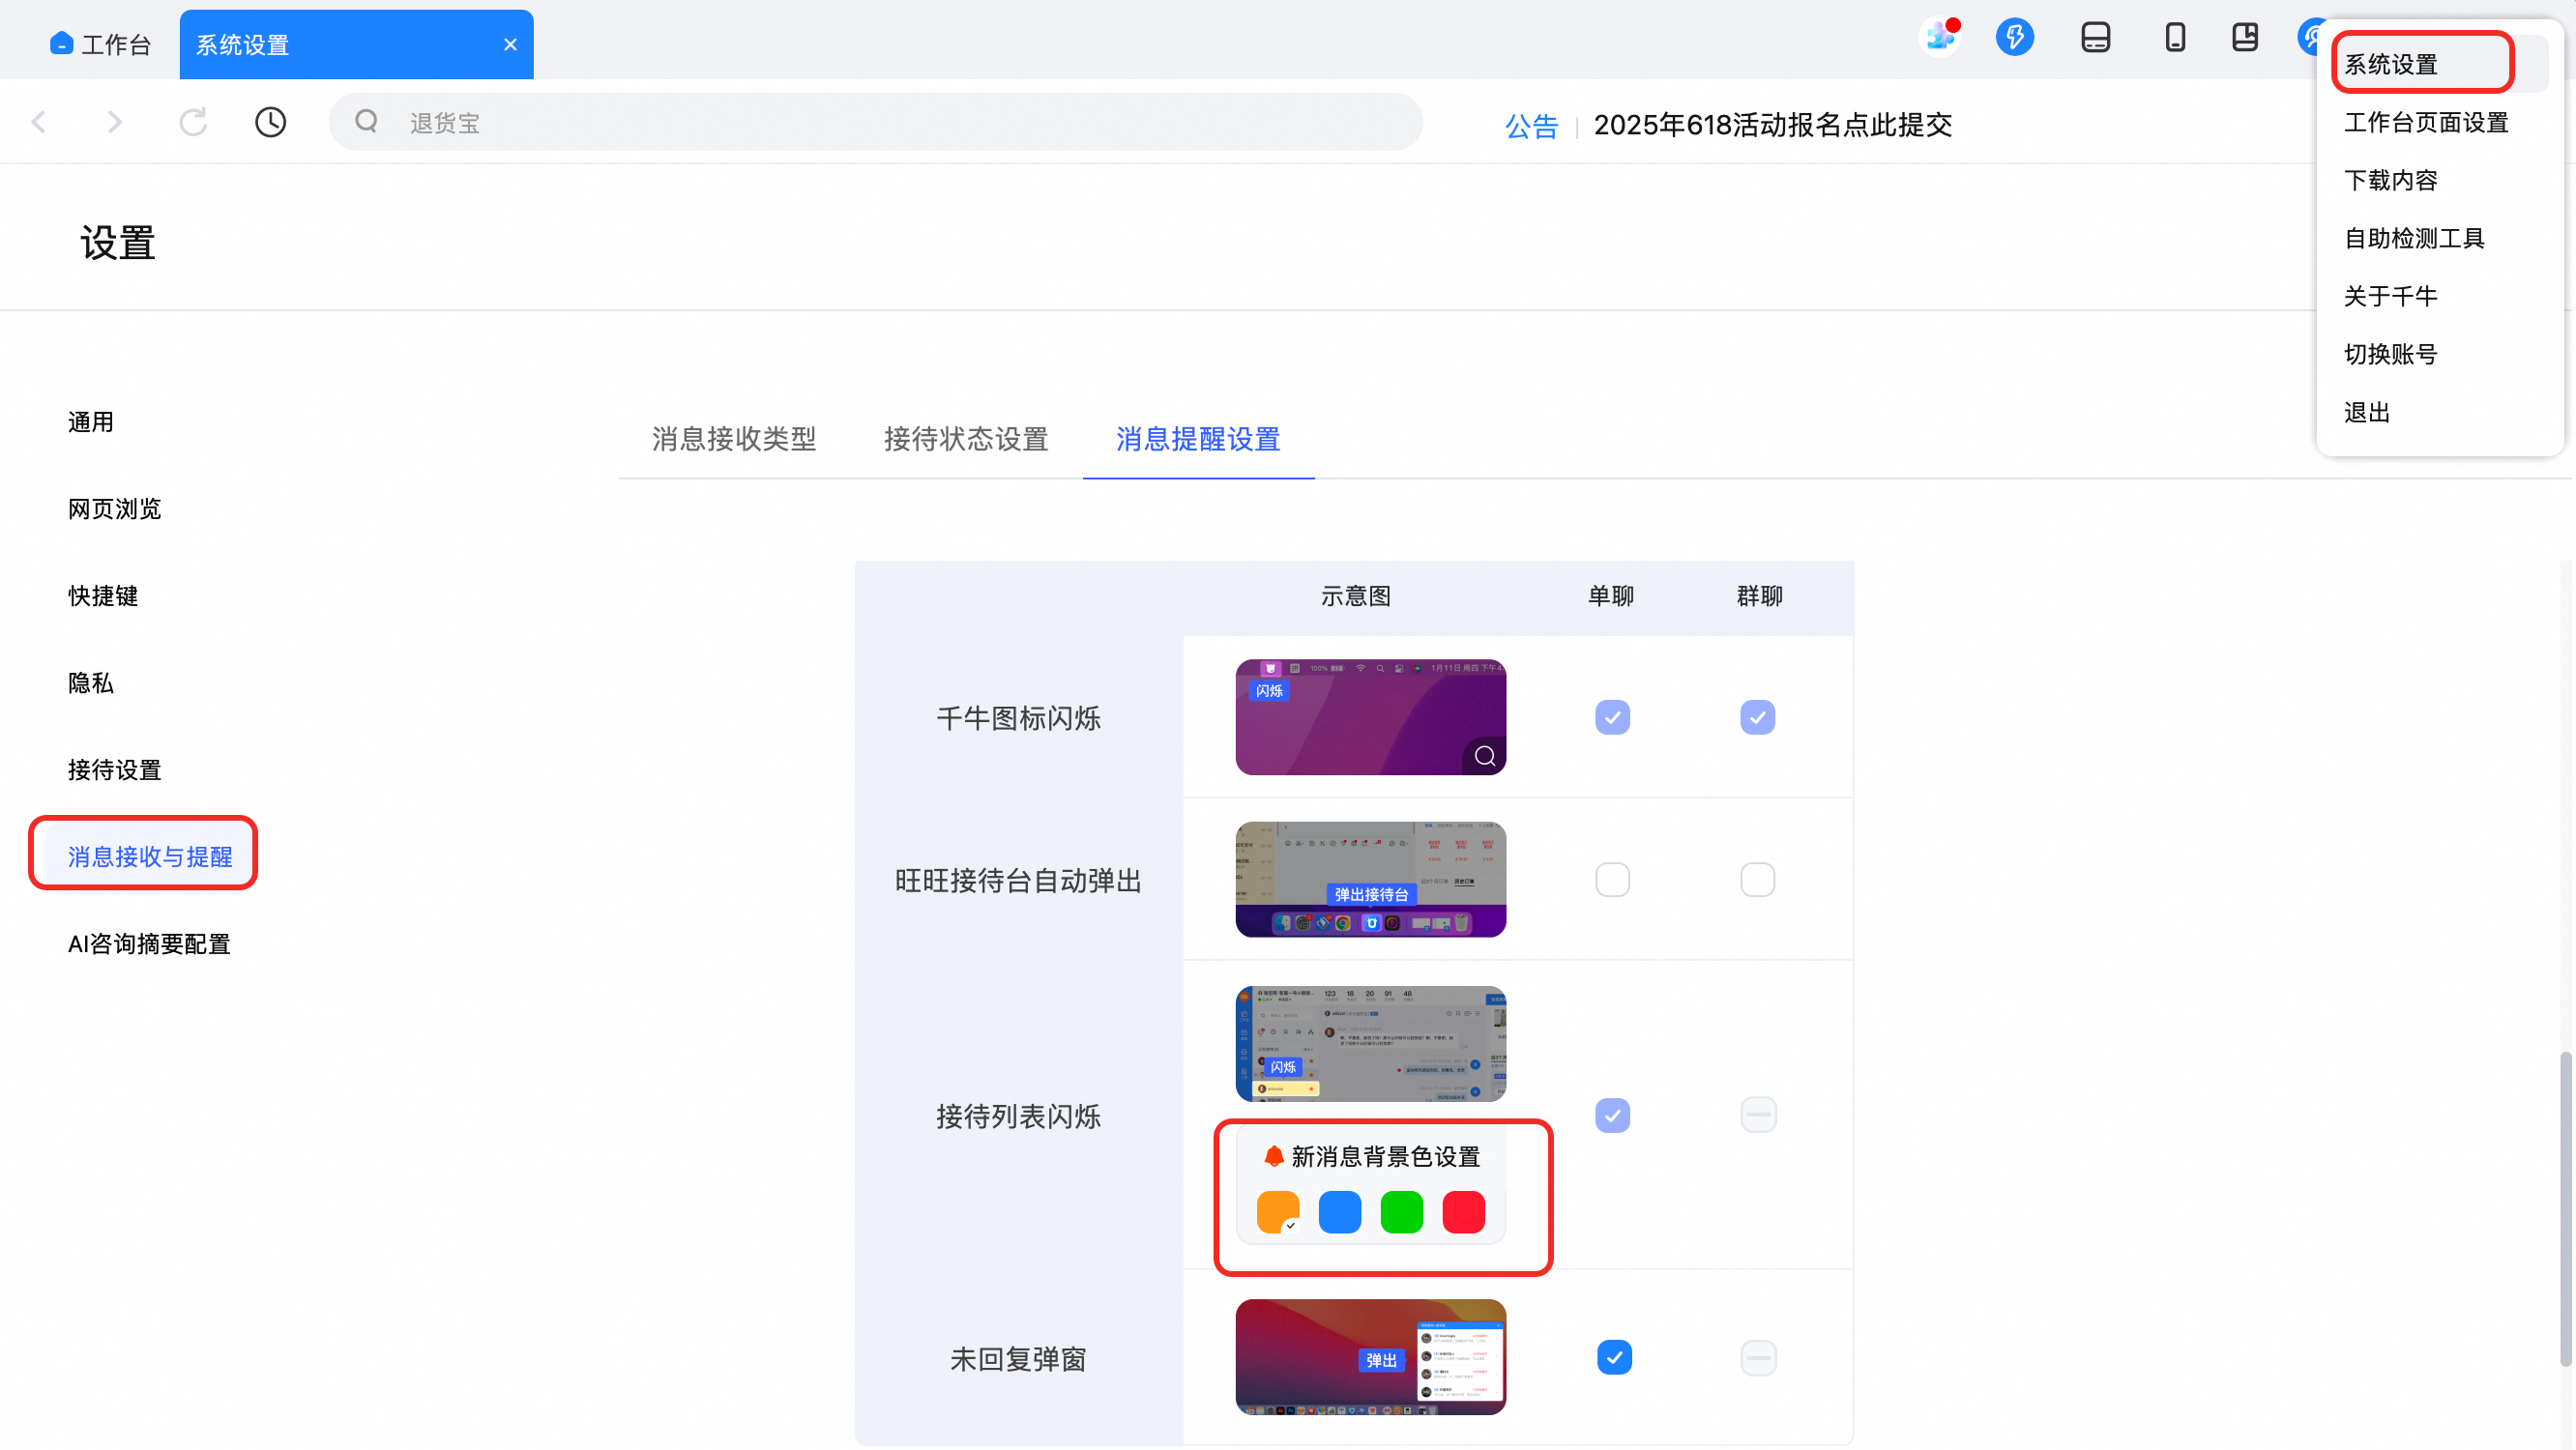Click 退出 to quit
This screenshot has height=1450, width=2576.
click(x=2367, y=412)
